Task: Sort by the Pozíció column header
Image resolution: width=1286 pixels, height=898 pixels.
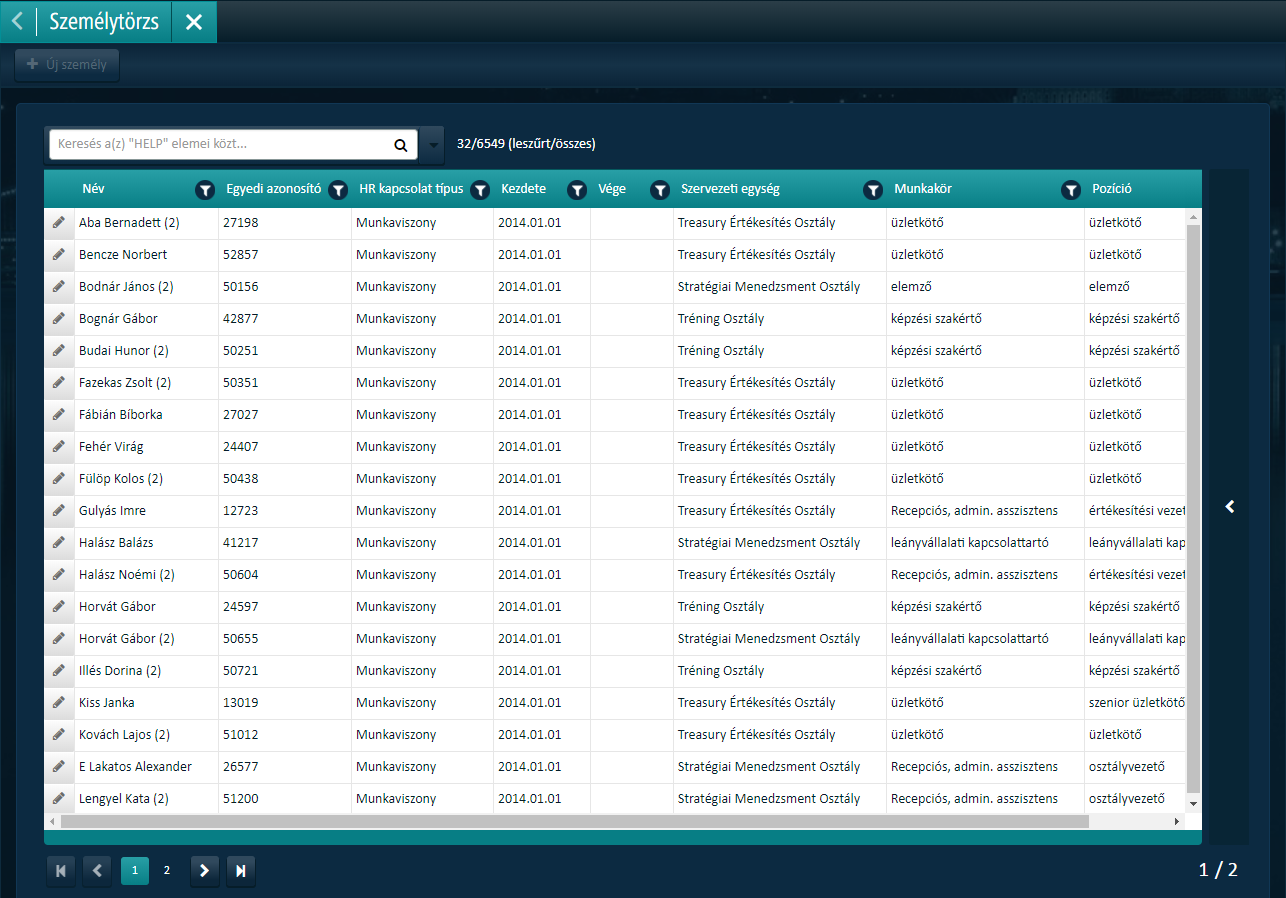Action: pos(1112,189)
